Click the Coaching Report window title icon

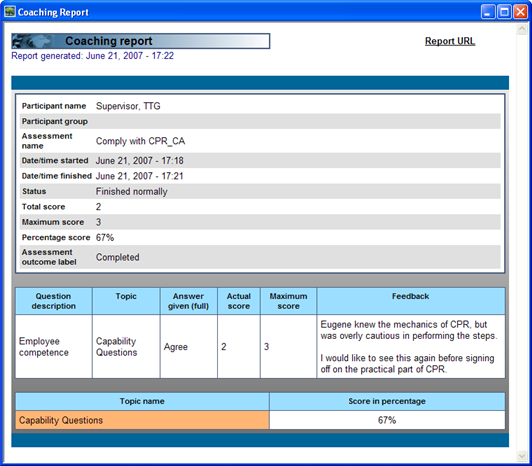coord(10,12)
